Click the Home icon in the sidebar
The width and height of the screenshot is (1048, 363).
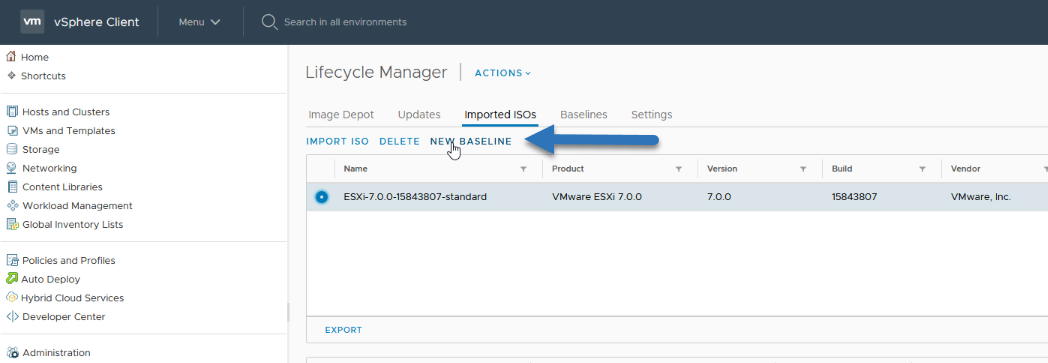11,57
